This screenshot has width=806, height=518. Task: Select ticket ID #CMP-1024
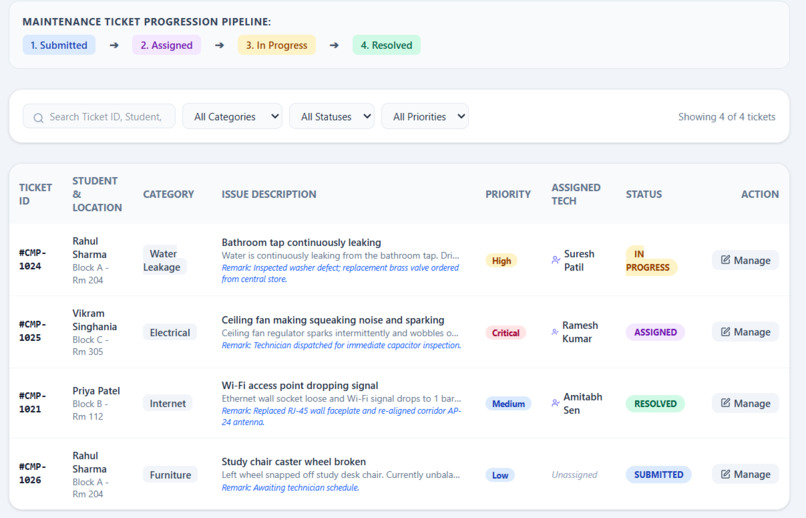point(33,260)
